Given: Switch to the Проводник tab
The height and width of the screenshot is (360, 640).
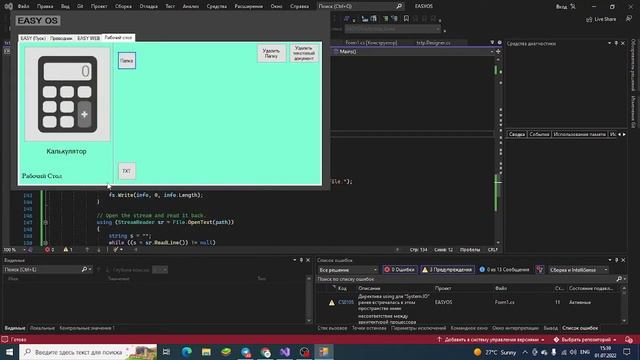Looking at the screenshot, I should (x=61, y=38).
